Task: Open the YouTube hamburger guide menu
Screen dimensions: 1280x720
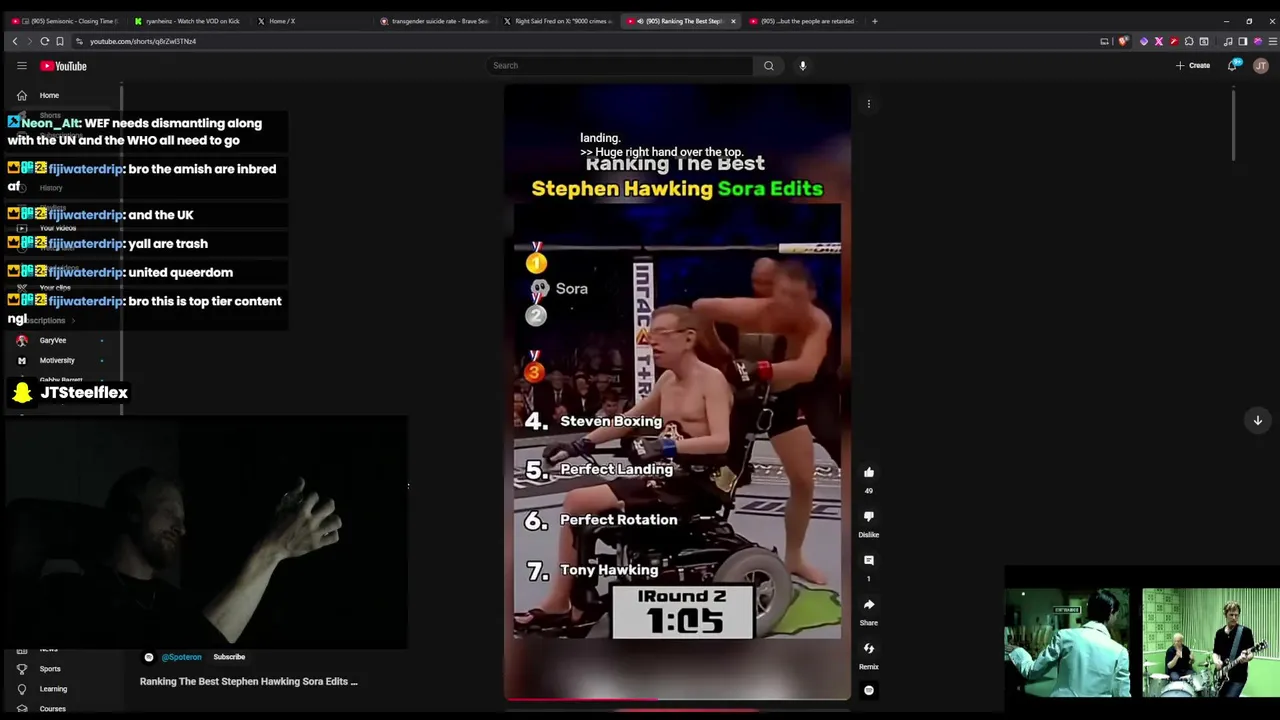Action: point(21,66)
